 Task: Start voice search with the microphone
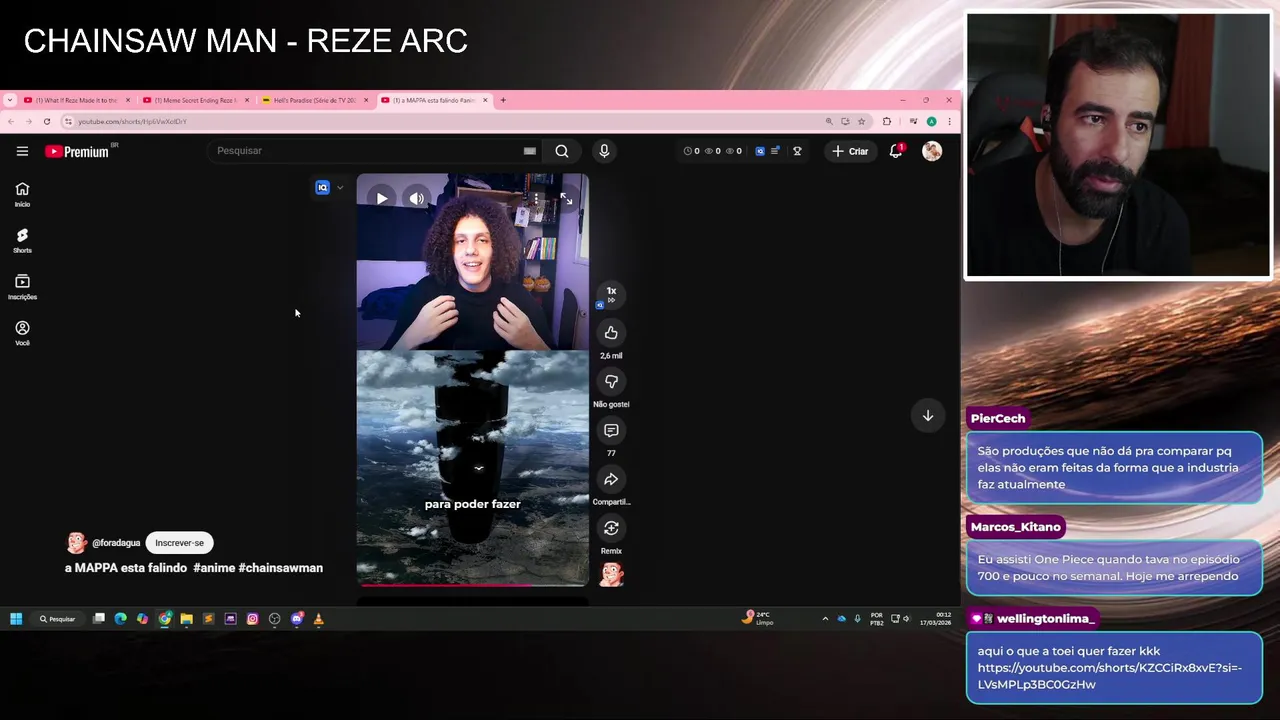604,151
